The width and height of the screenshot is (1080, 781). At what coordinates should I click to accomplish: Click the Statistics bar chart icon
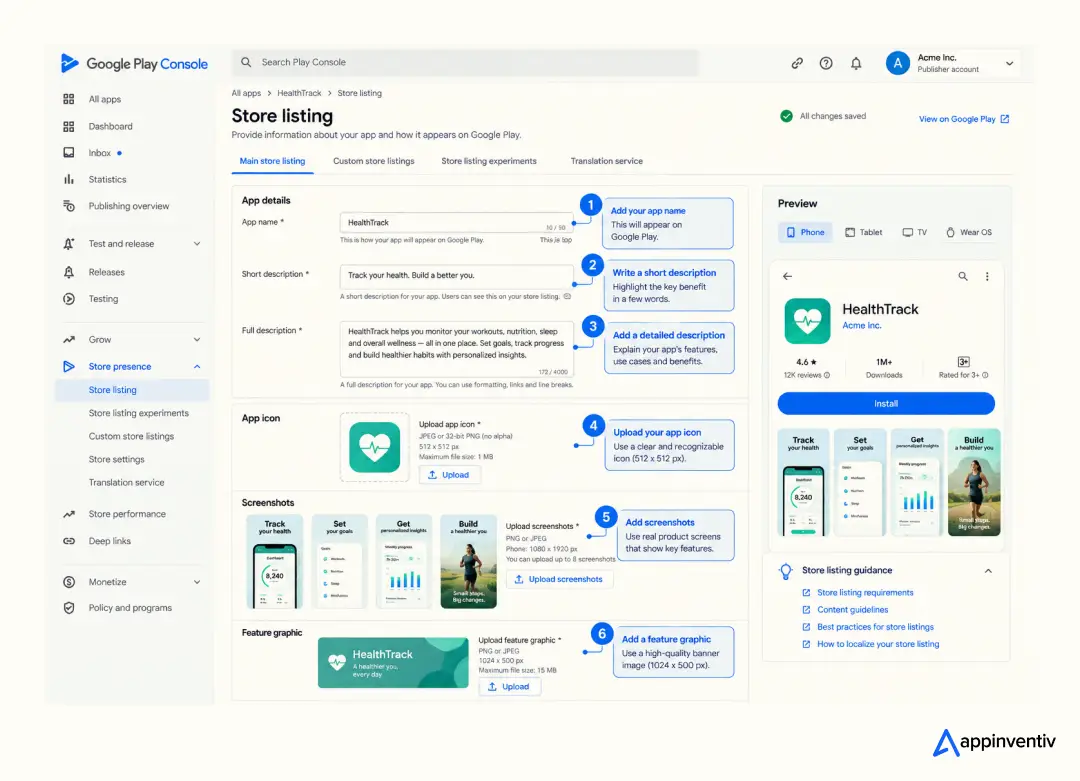tap(69, 179)
